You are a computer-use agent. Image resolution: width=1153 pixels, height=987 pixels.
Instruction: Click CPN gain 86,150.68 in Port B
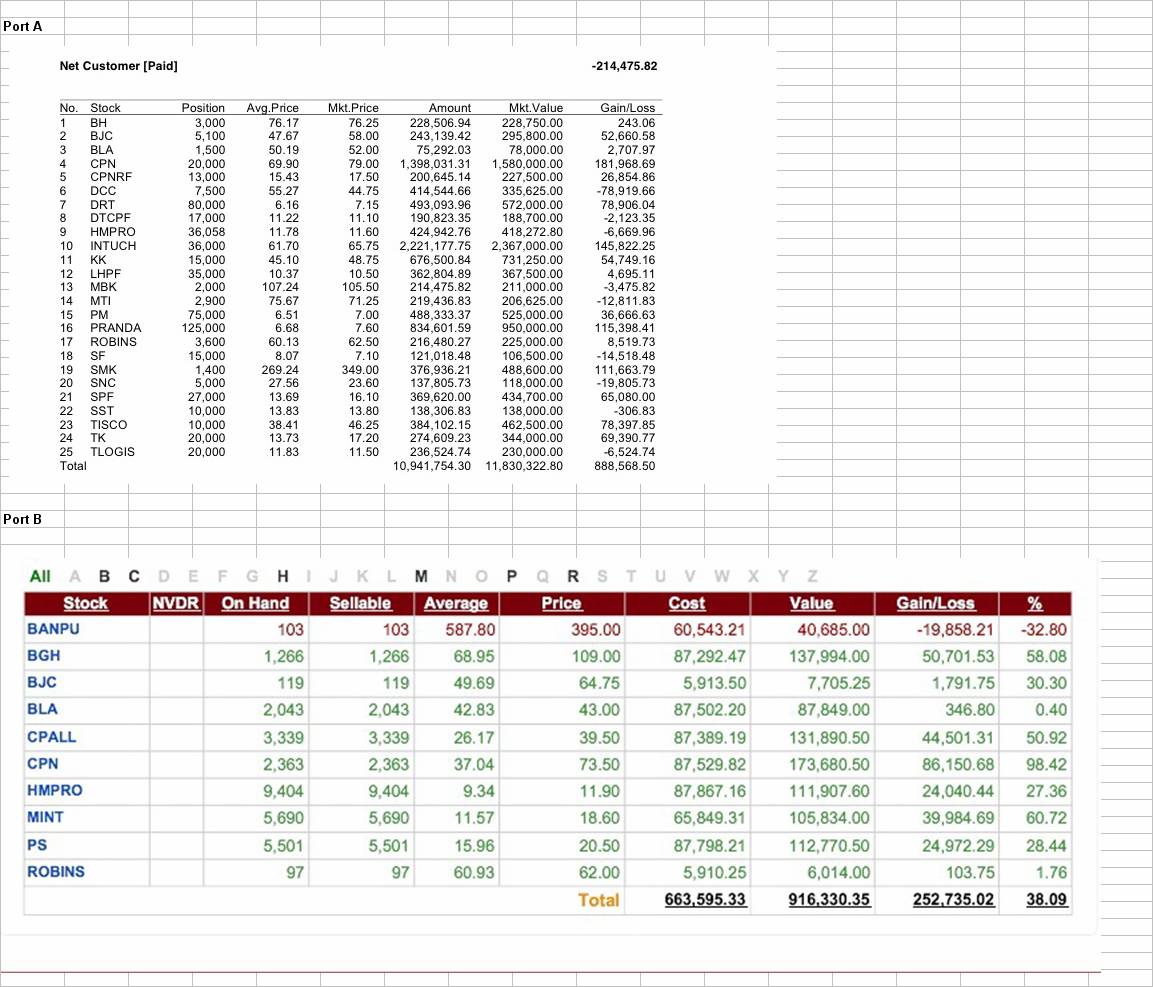point(958,764)
